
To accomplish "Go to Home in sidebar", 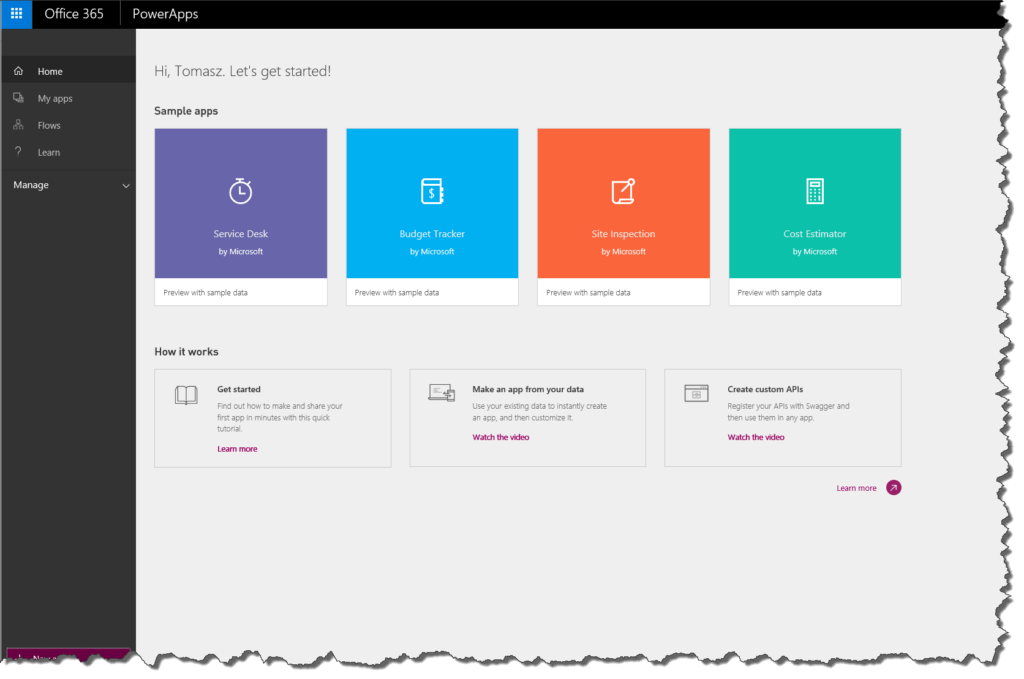I will tap(68, 71).
